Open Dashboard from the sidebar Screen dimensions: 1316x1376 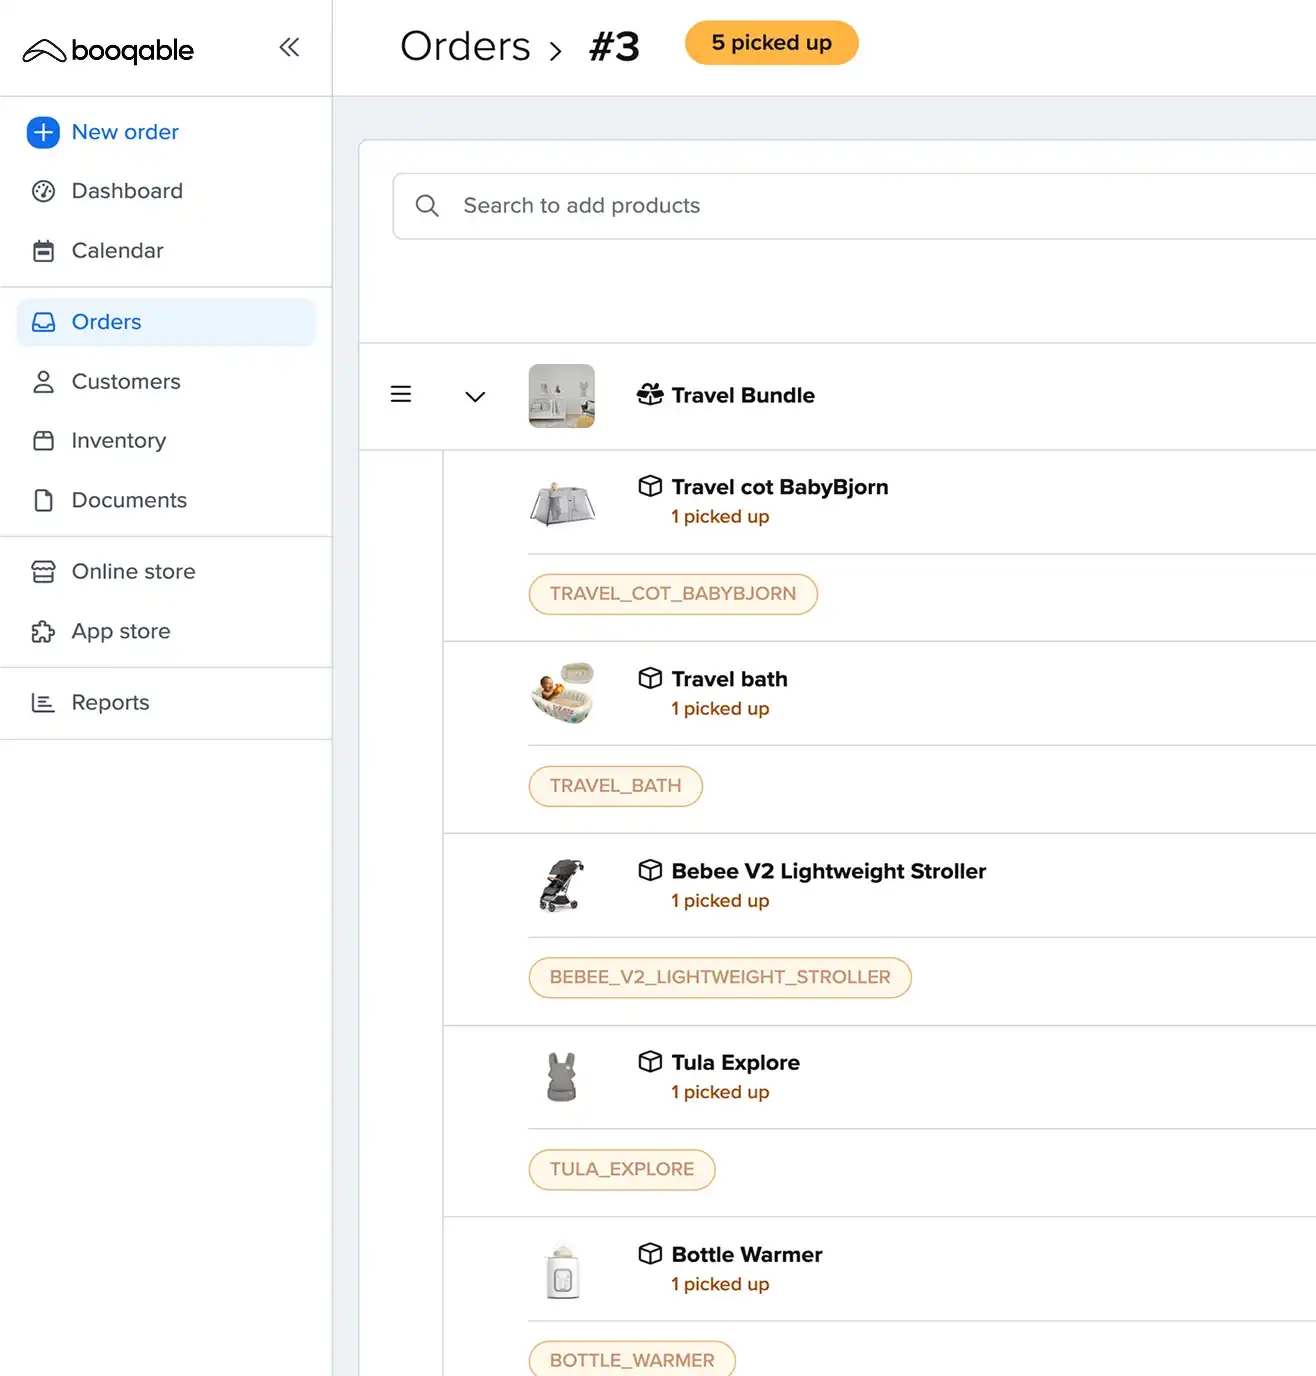(x=126, y=191)
